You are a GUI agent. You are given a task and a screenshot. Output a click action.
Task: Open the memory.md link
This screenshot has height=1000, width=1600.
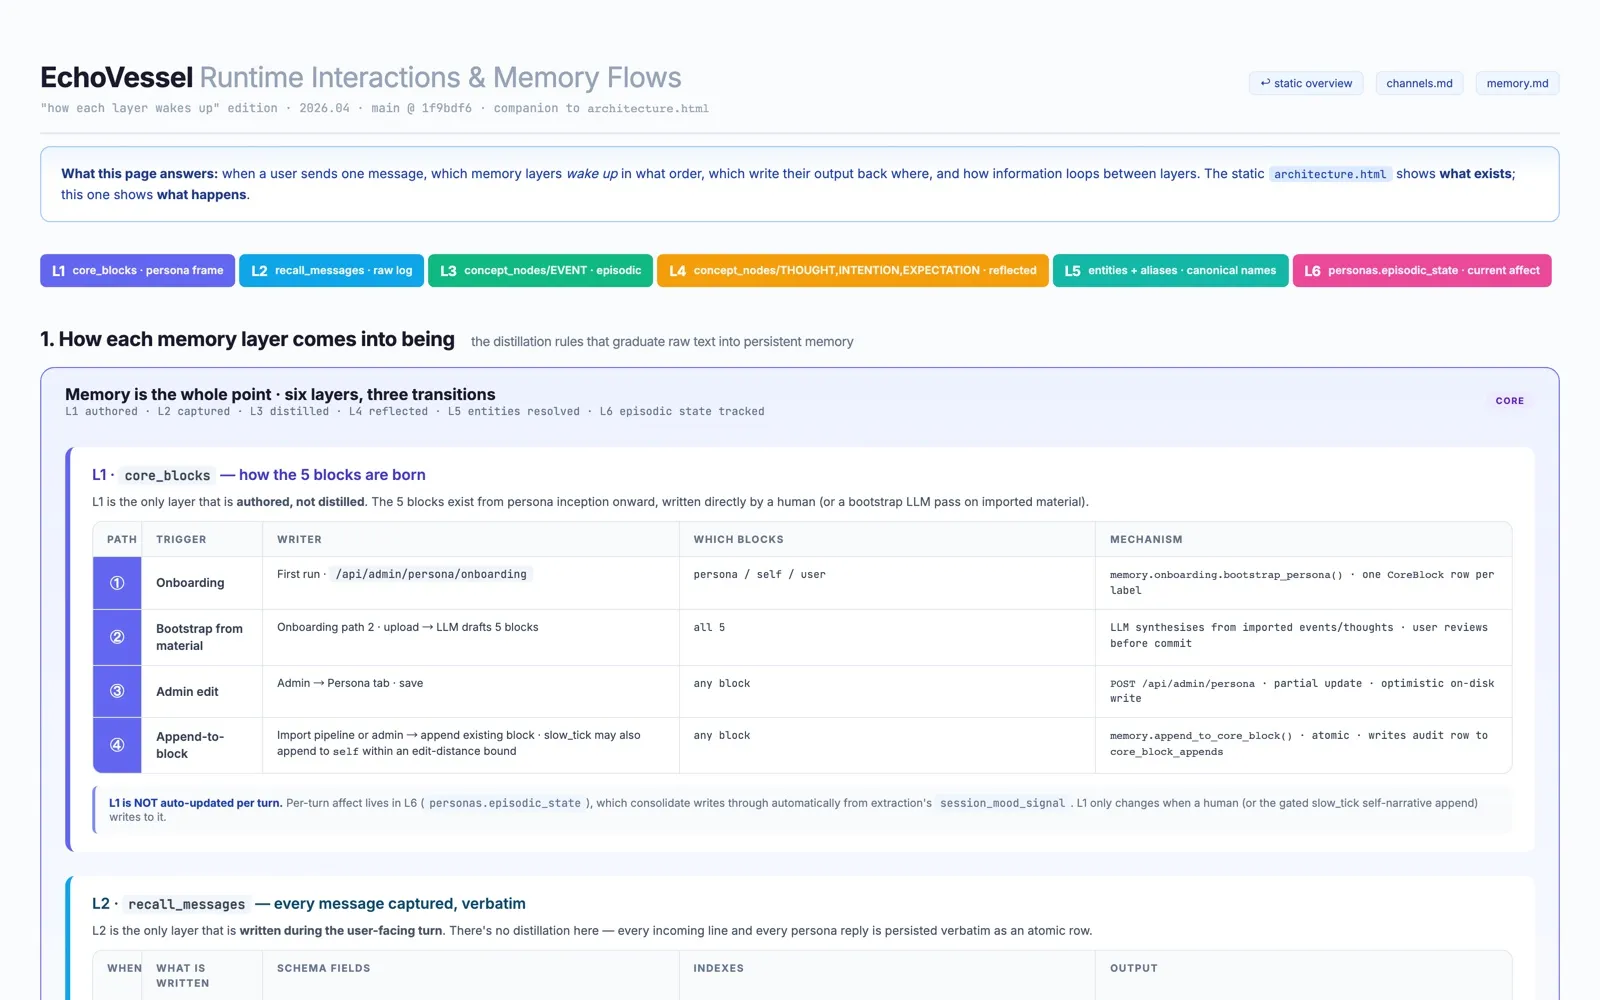(x=1517, y=83)
